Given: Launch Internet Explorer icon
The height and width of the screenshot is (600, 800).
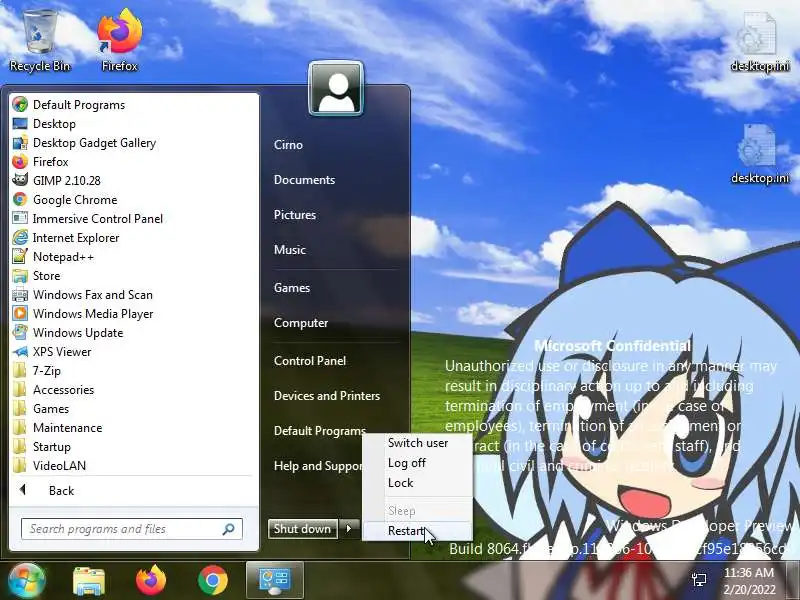Looking at the screenshot, I should point(20,238).
